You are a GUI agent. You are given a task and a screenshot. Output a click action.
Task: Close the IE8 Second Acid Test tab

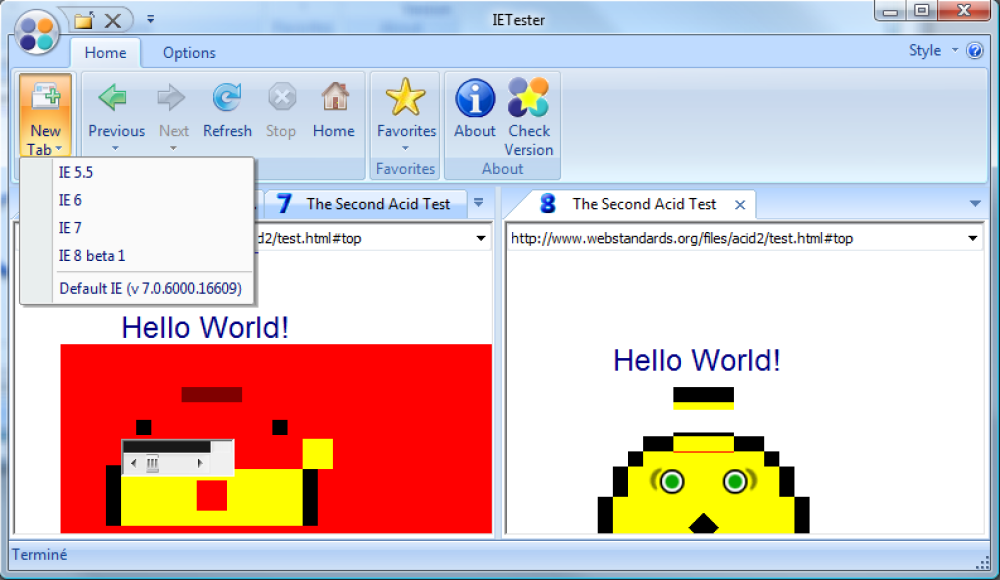click(x=740, y=203)
